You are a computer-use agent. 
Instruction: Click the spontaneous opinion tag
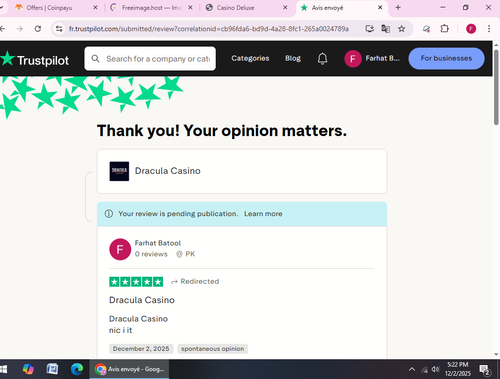pos(213,349)
